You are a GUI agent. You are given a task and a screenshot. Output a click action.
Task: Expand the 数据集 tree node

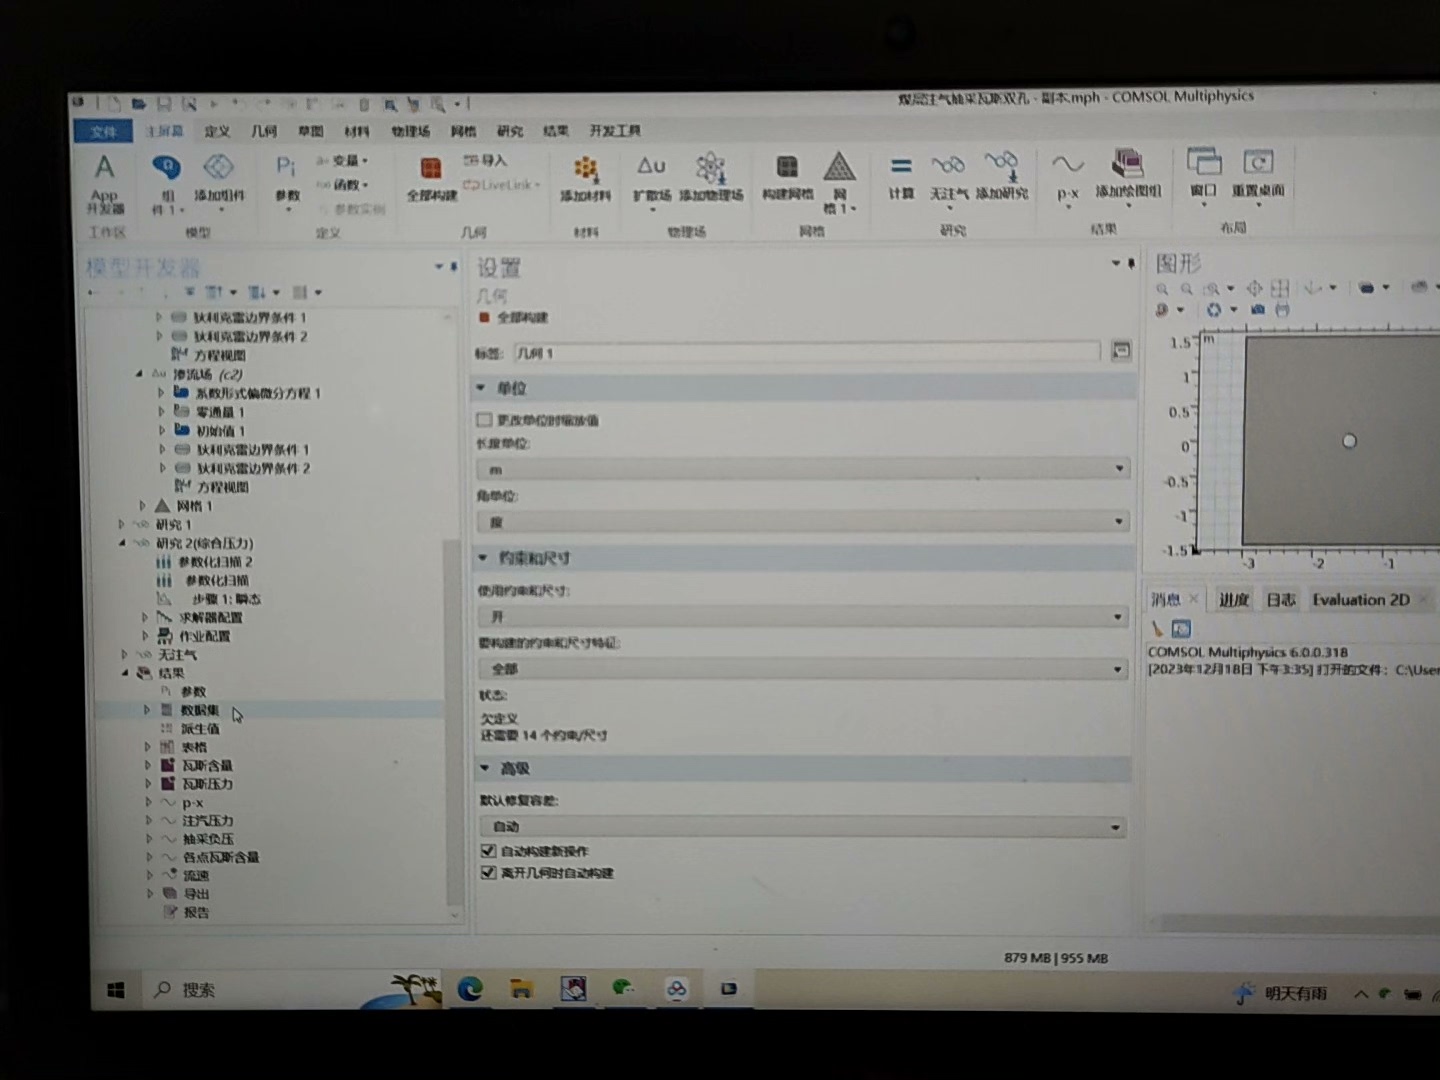pyautogui.click(x=147, y=710)
